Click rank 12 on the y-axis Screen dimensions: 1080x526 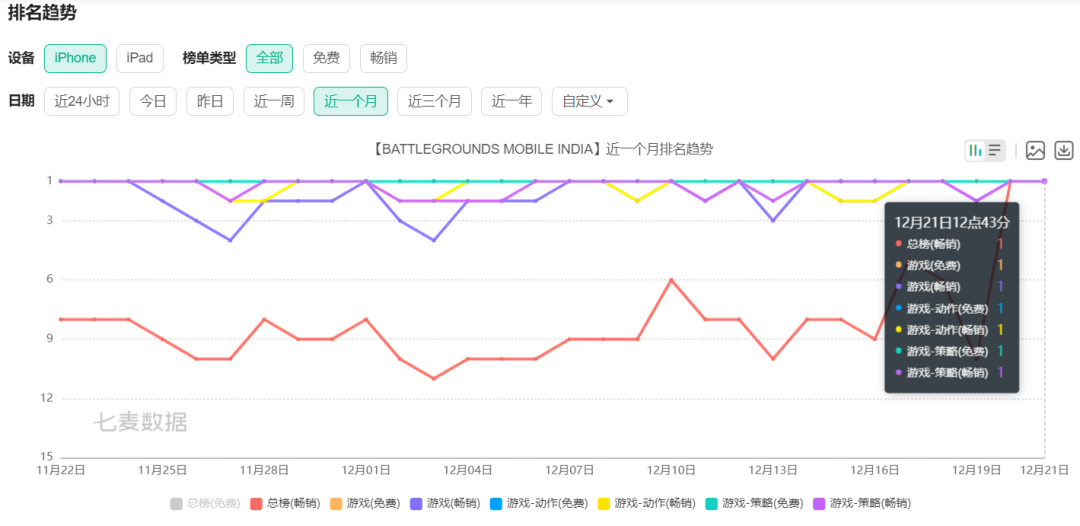point(48,398)
